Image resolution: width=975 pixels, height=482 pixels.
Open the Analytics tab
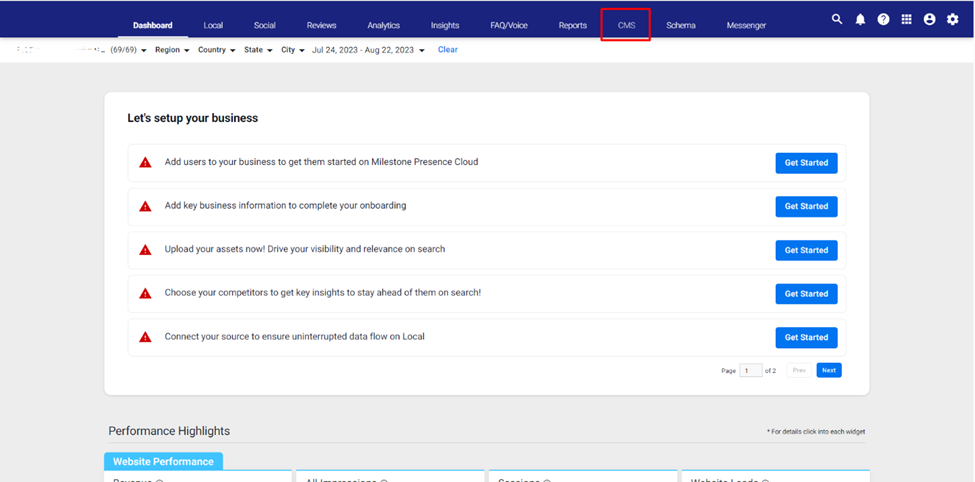(x=384, y=25)
